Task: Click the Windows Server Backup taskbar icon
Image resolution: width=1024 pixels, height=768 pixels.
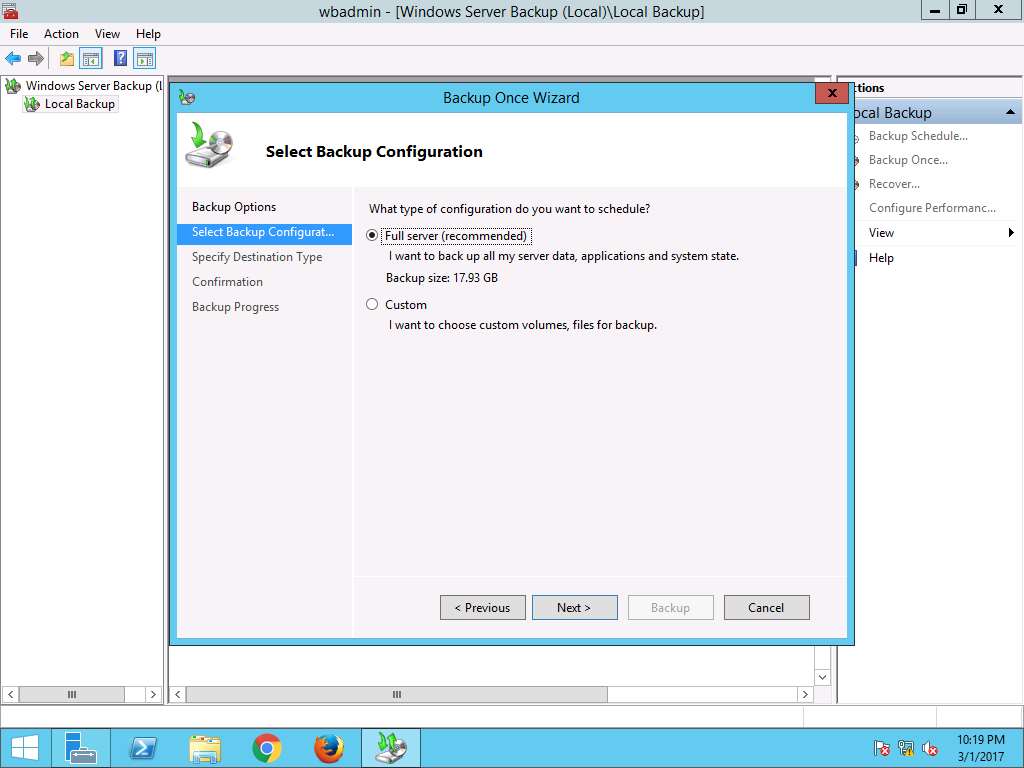Action: (391, 748)
